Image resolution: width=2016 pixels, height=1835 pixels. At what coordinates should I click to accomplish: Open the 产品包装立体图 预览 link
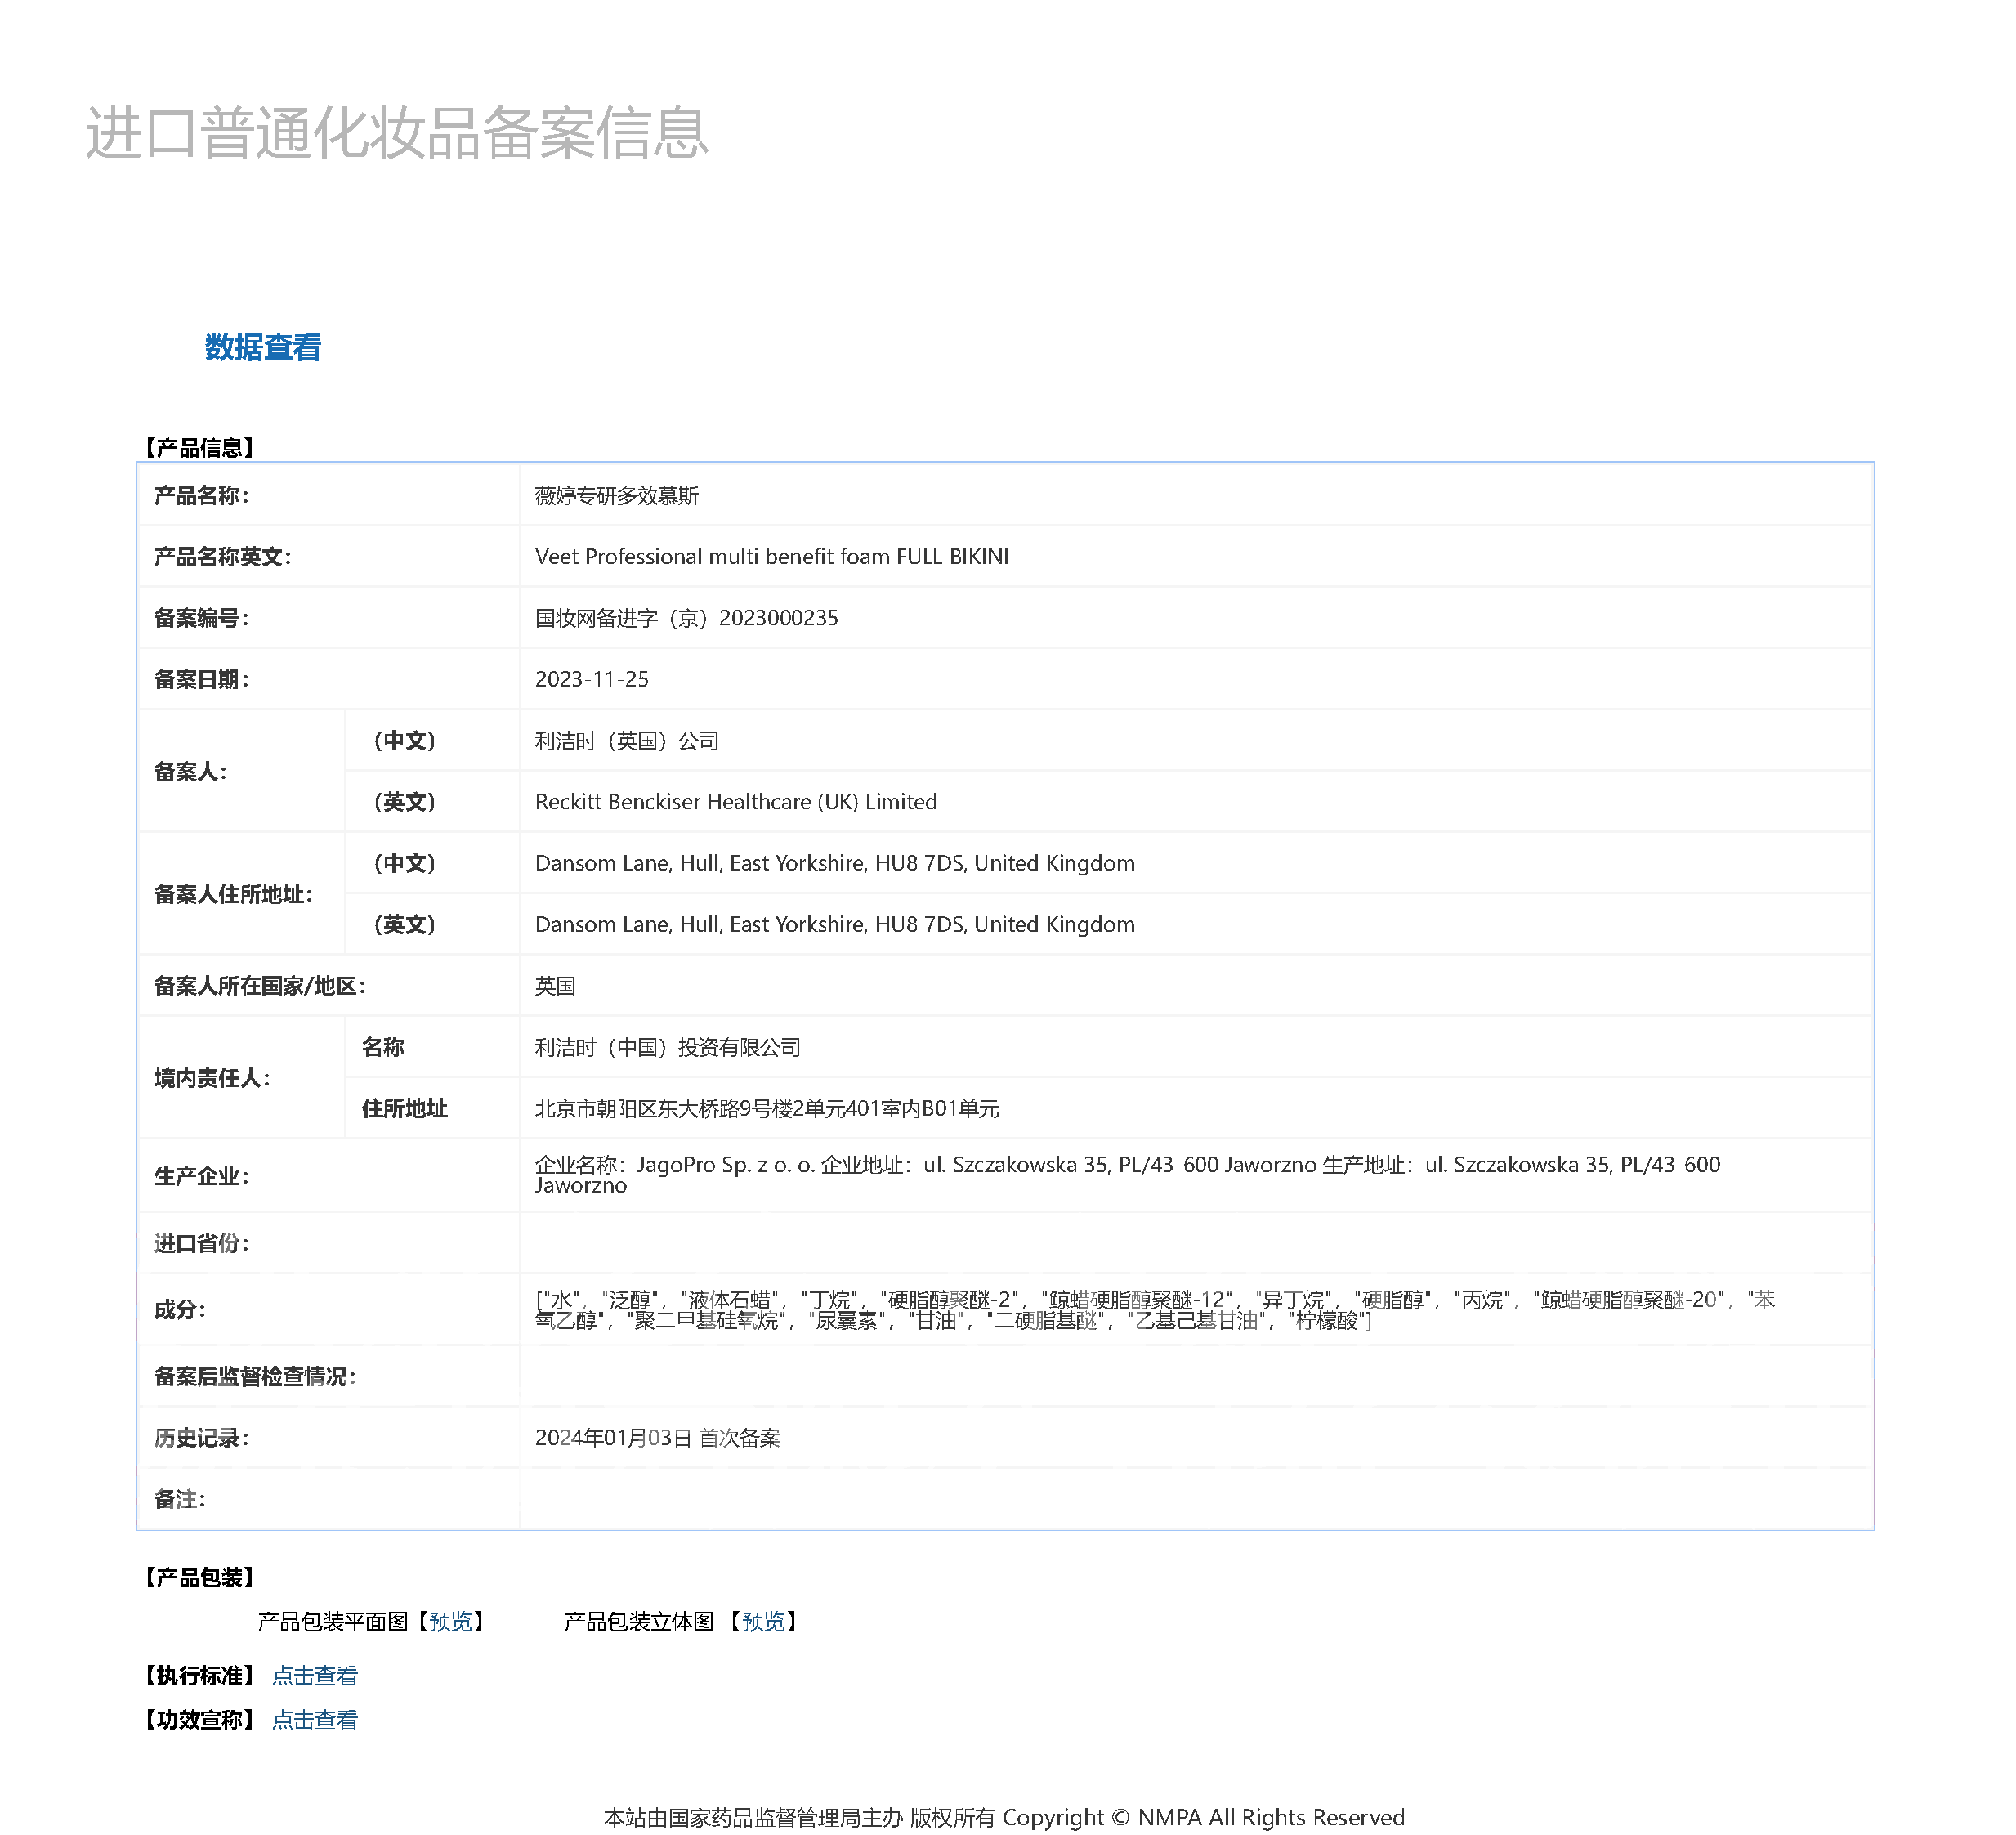(x=765, y=1622)
